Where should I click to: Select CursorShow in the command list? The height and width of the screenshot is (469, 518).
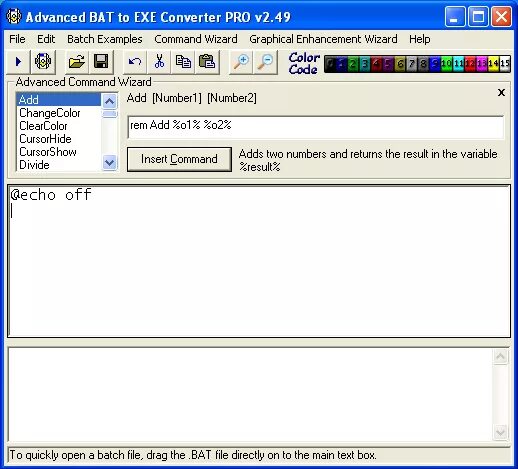click(59, 152)
